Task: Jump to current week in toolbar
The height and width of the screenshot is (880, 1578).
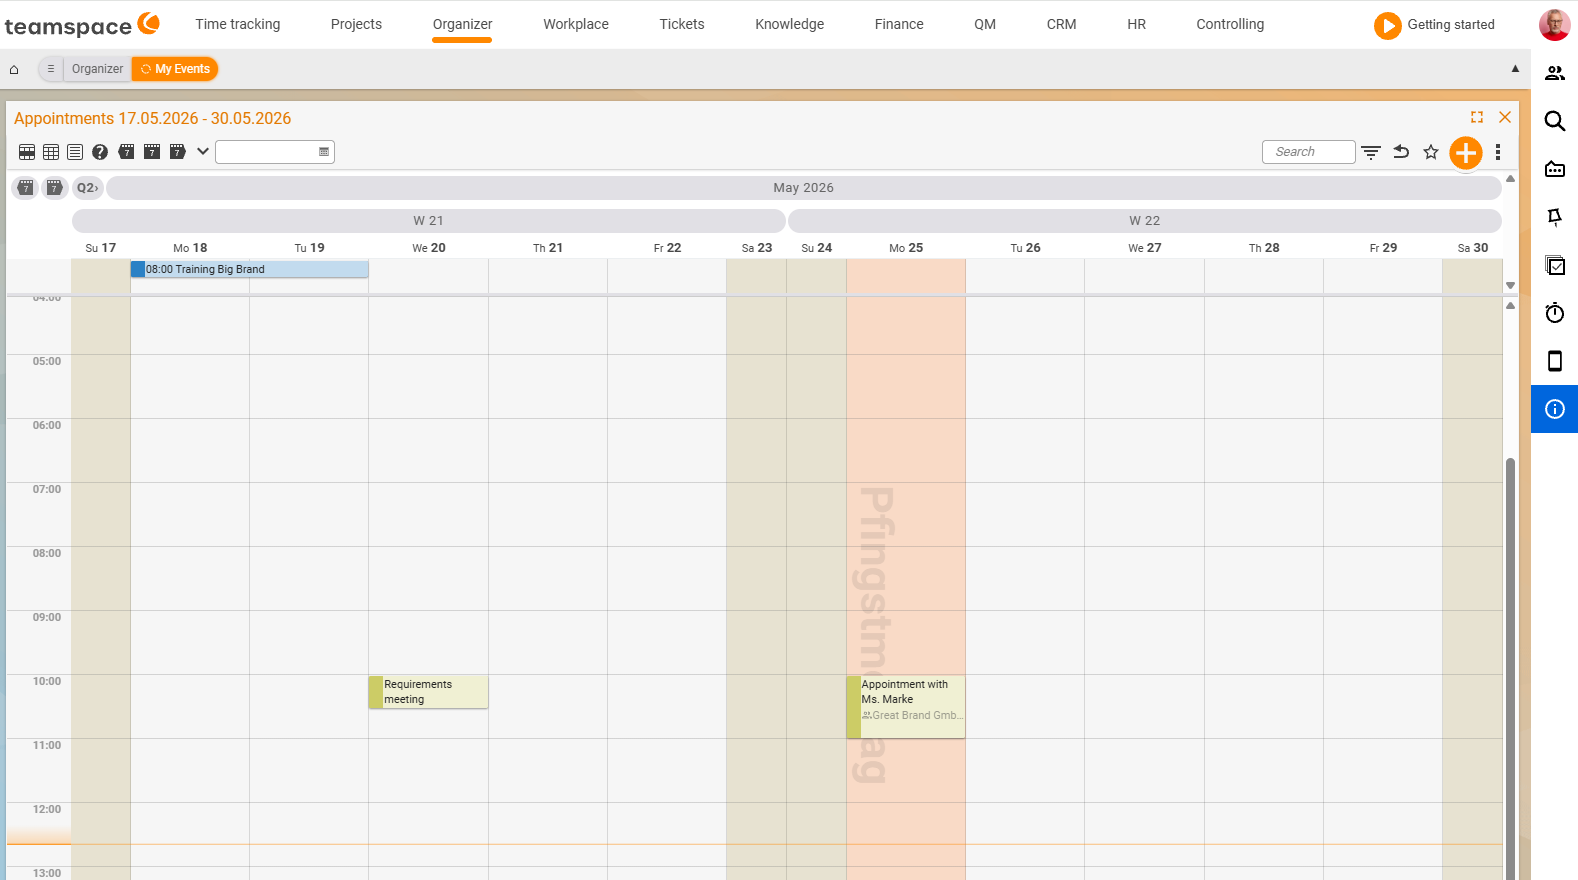Action: pyautogui.click(x=152, y=152)
